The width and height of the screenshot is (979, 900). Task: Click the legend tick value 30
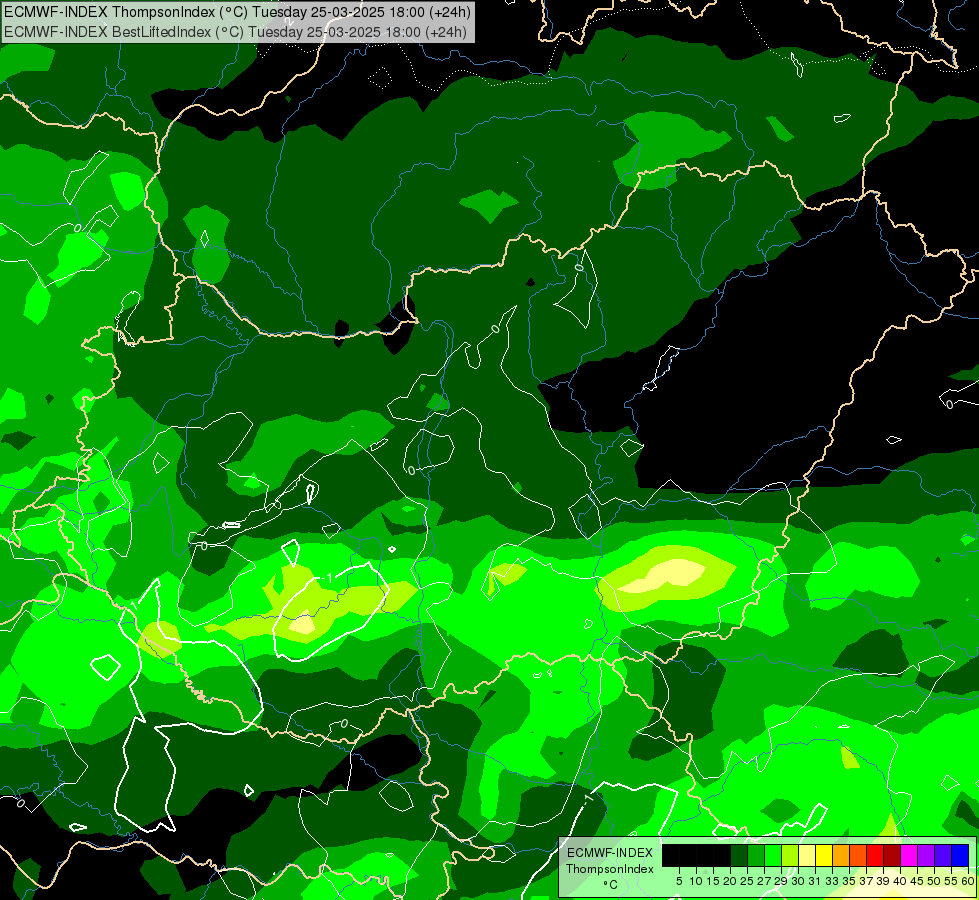[x=799, y=881]
